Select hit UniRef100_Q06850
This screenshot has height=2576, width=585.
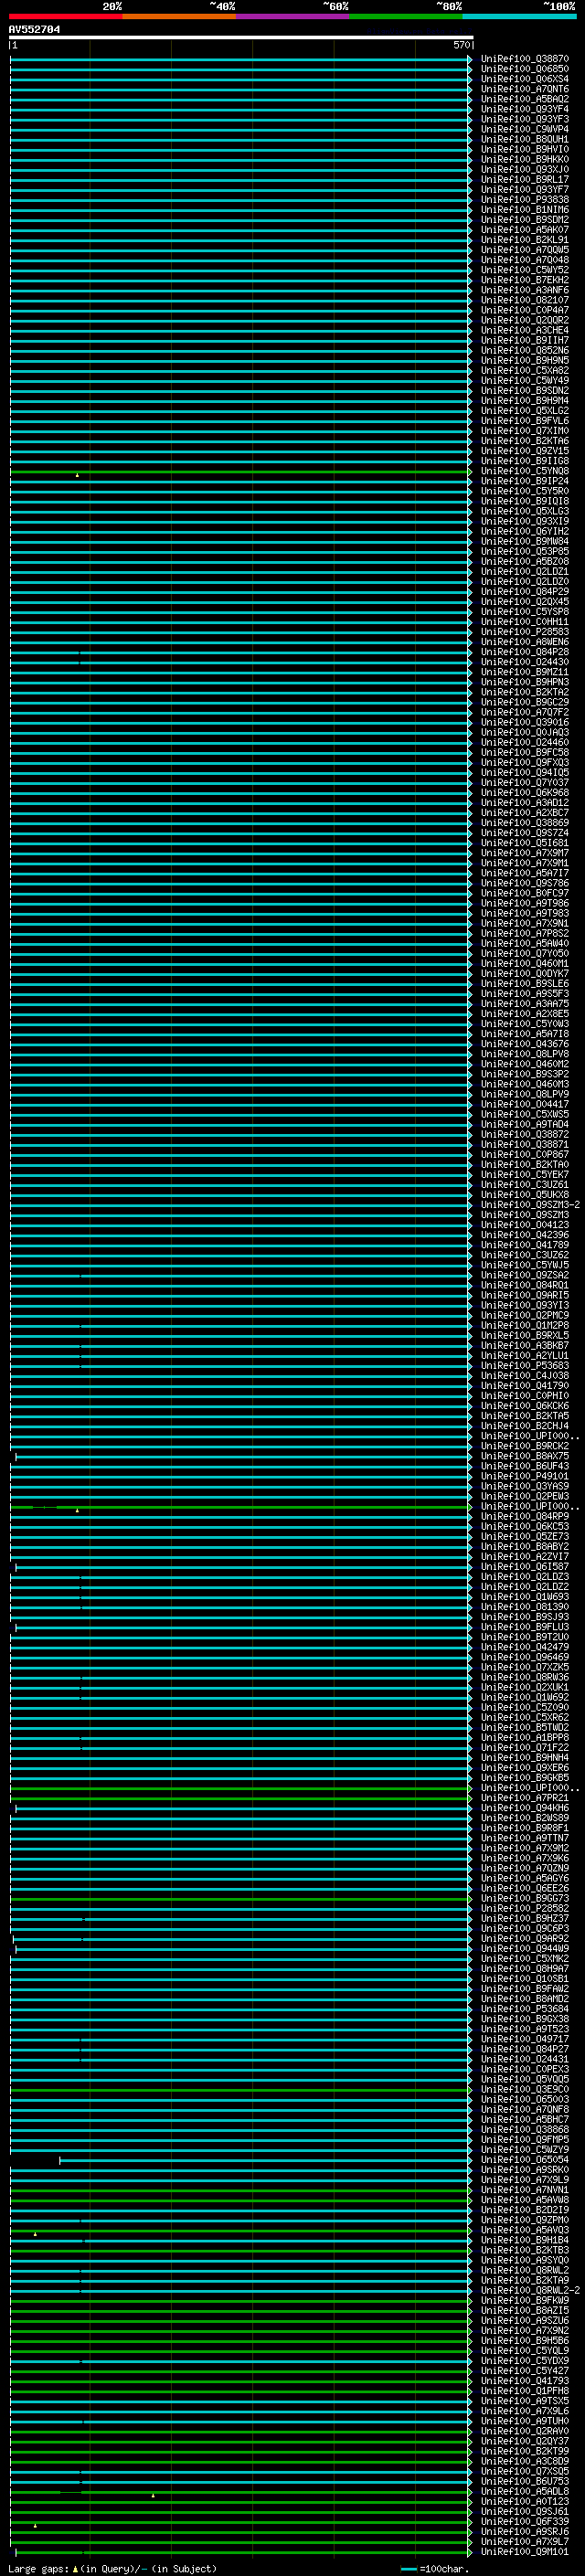click(525, 69)
